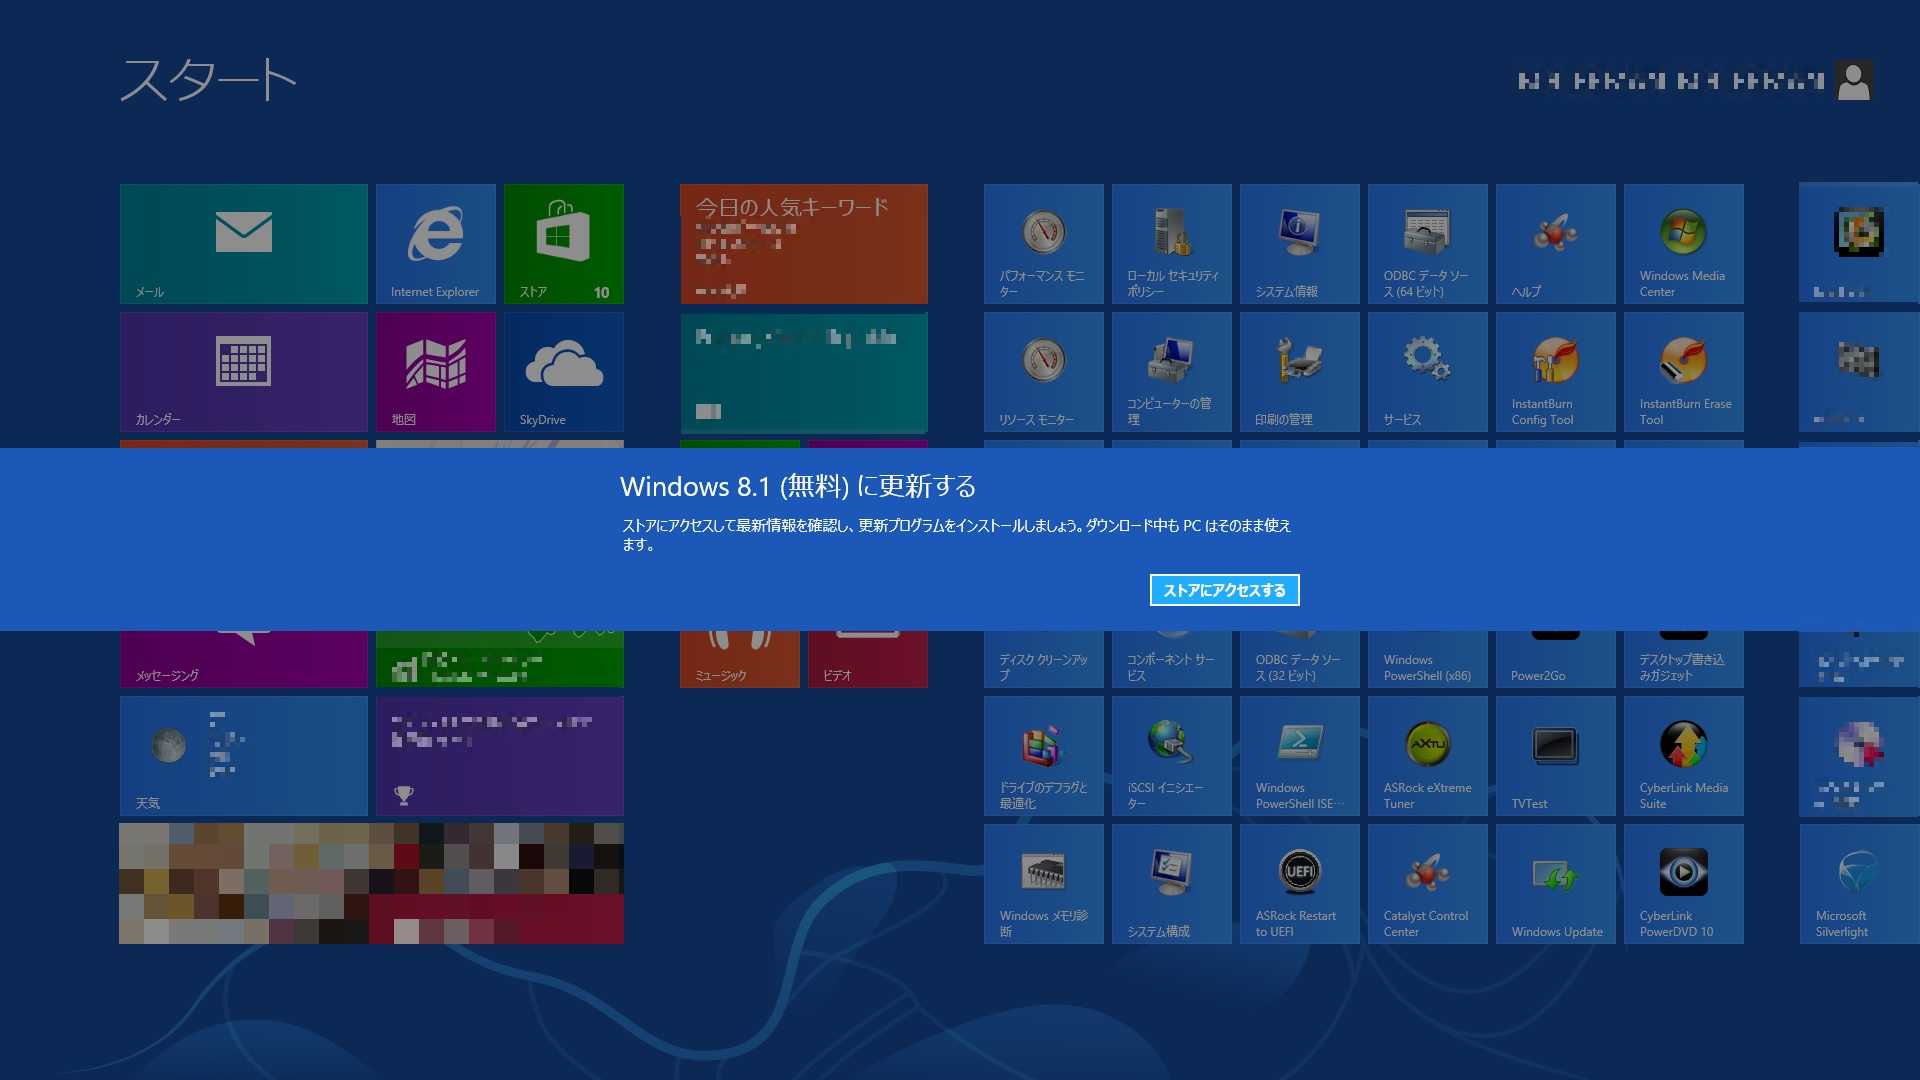Launch CyberLink PowerDVD 10 tile
This screenshot has height=1080, width=1920.
(1684, 884)
